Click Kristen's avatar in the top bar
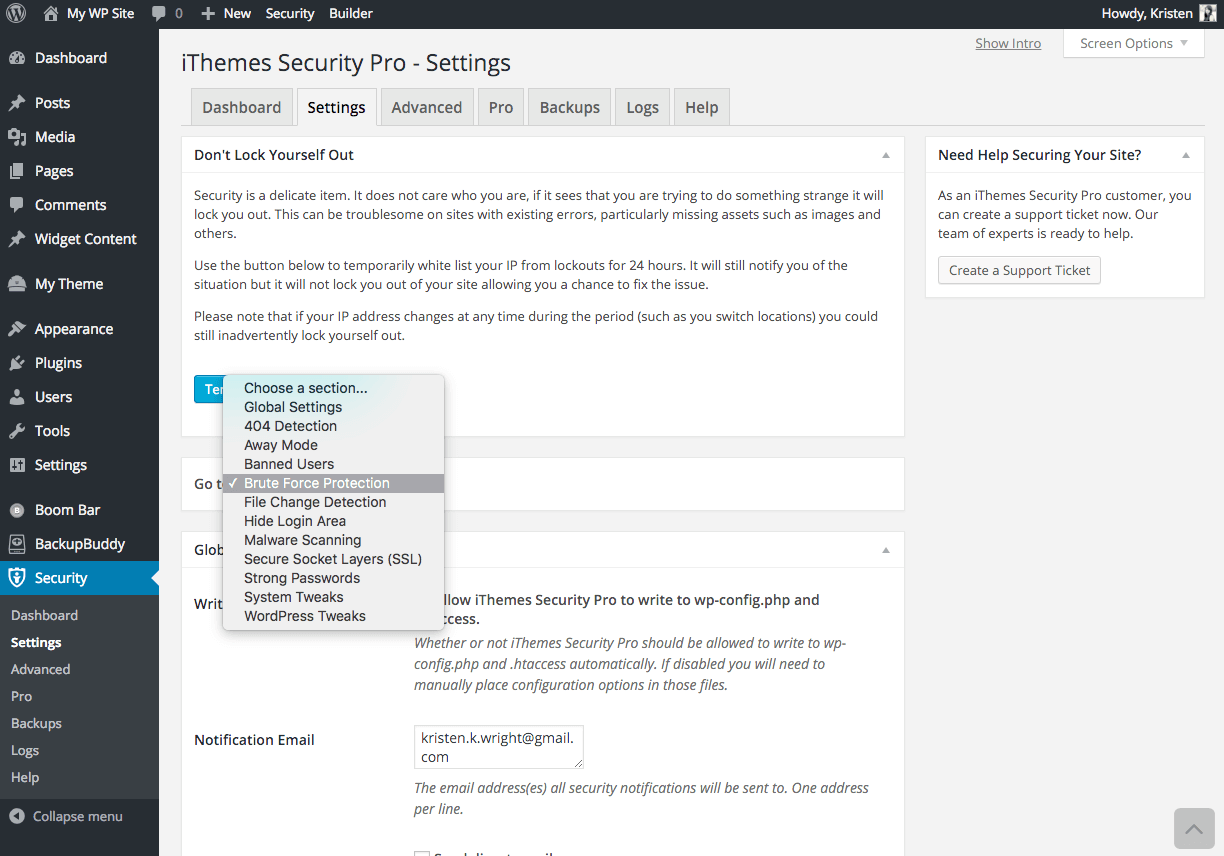Viewport: 1224px width, 856px height. coord(1208,14)
